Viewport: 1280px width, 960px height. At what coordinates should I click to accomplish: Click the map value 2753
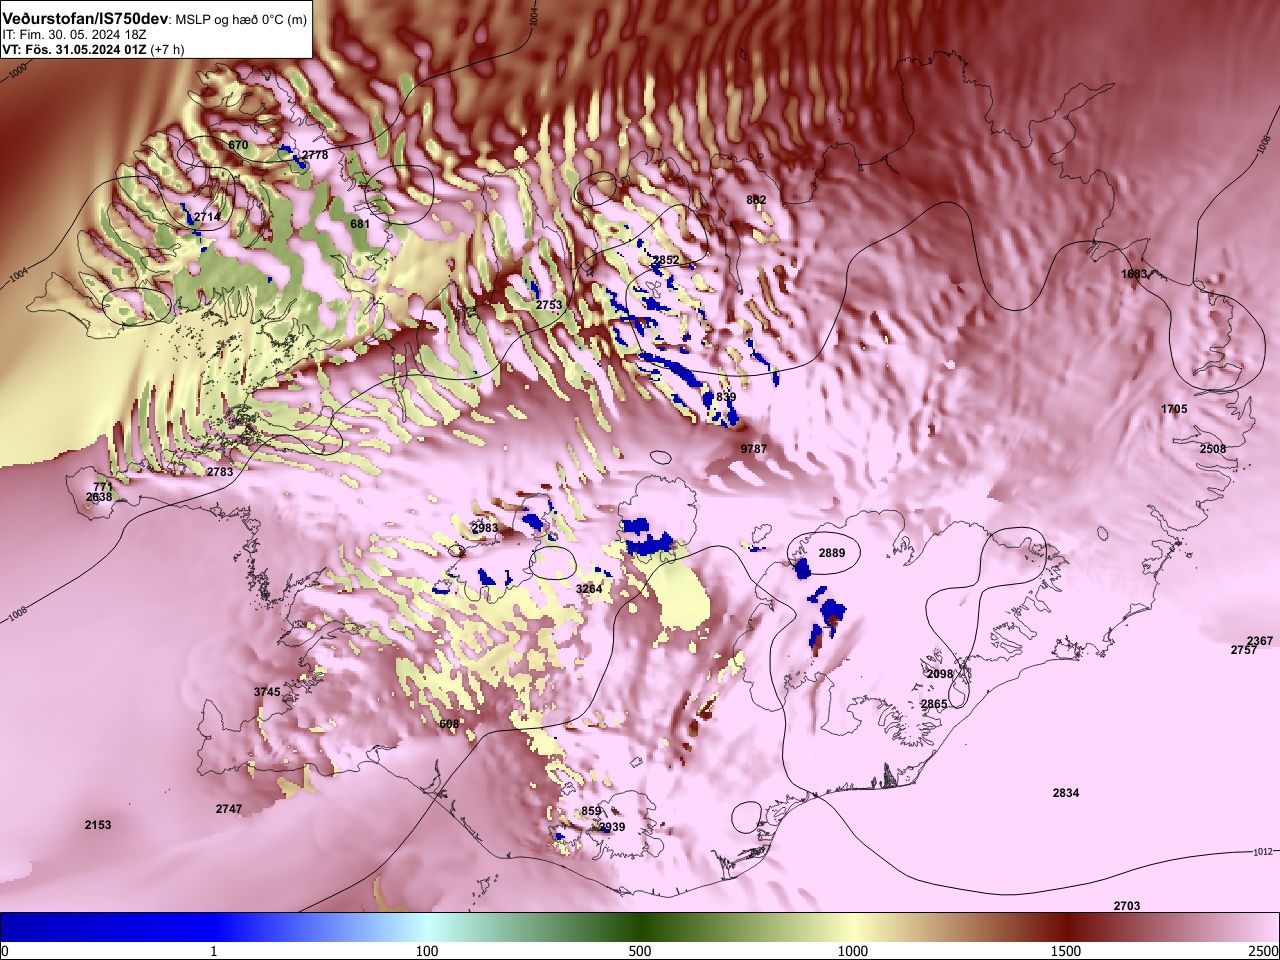549,305
